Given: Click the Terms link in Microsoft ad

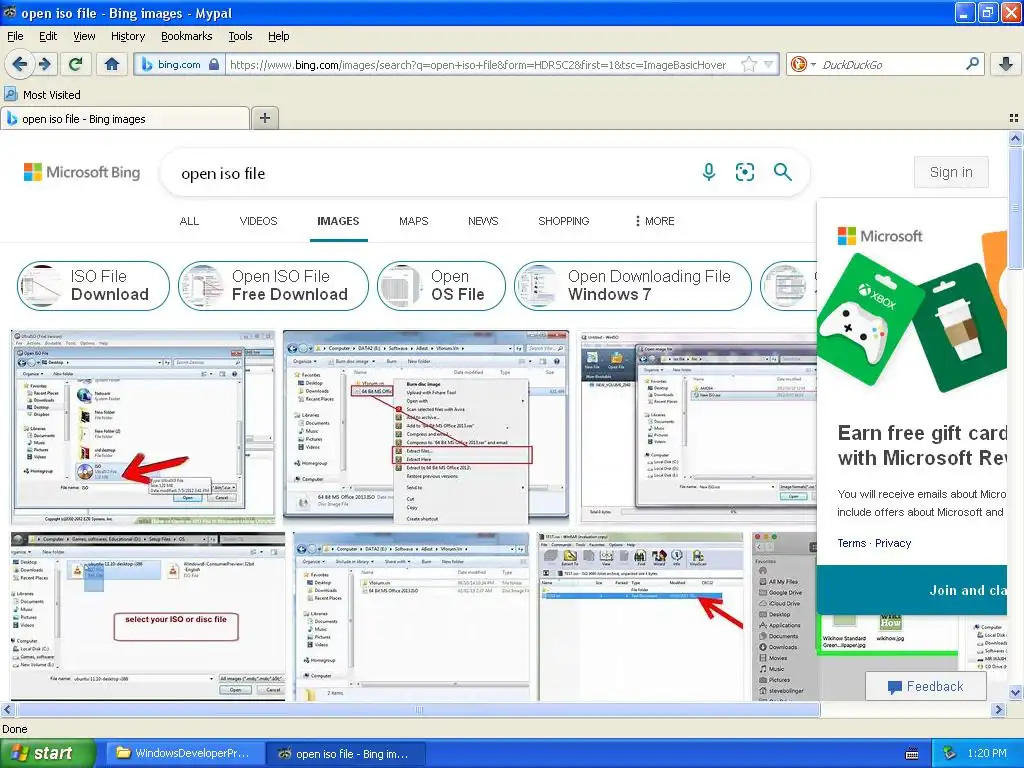Looking at the screenshot, I should click(x=852, y=543).
